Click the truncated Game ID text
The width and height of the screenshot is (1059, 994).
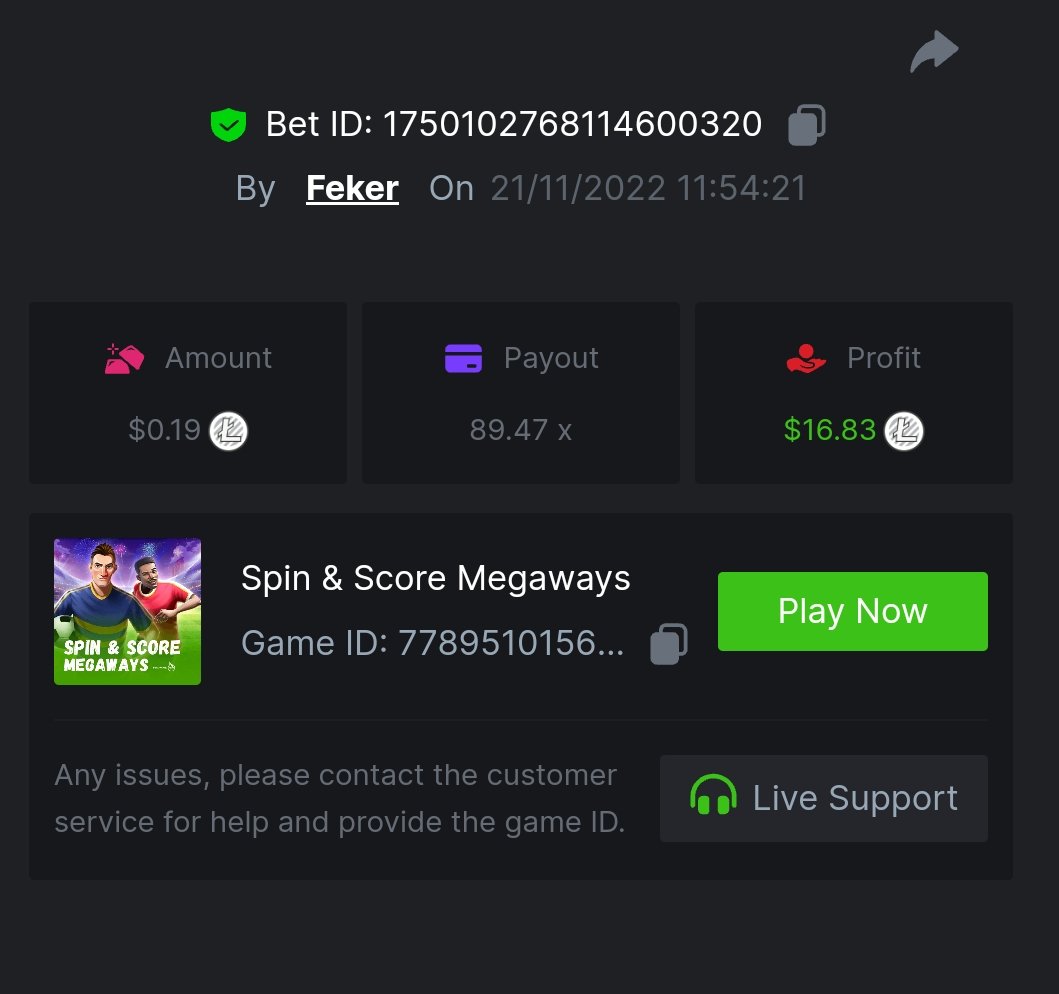(x=433, y=644)
